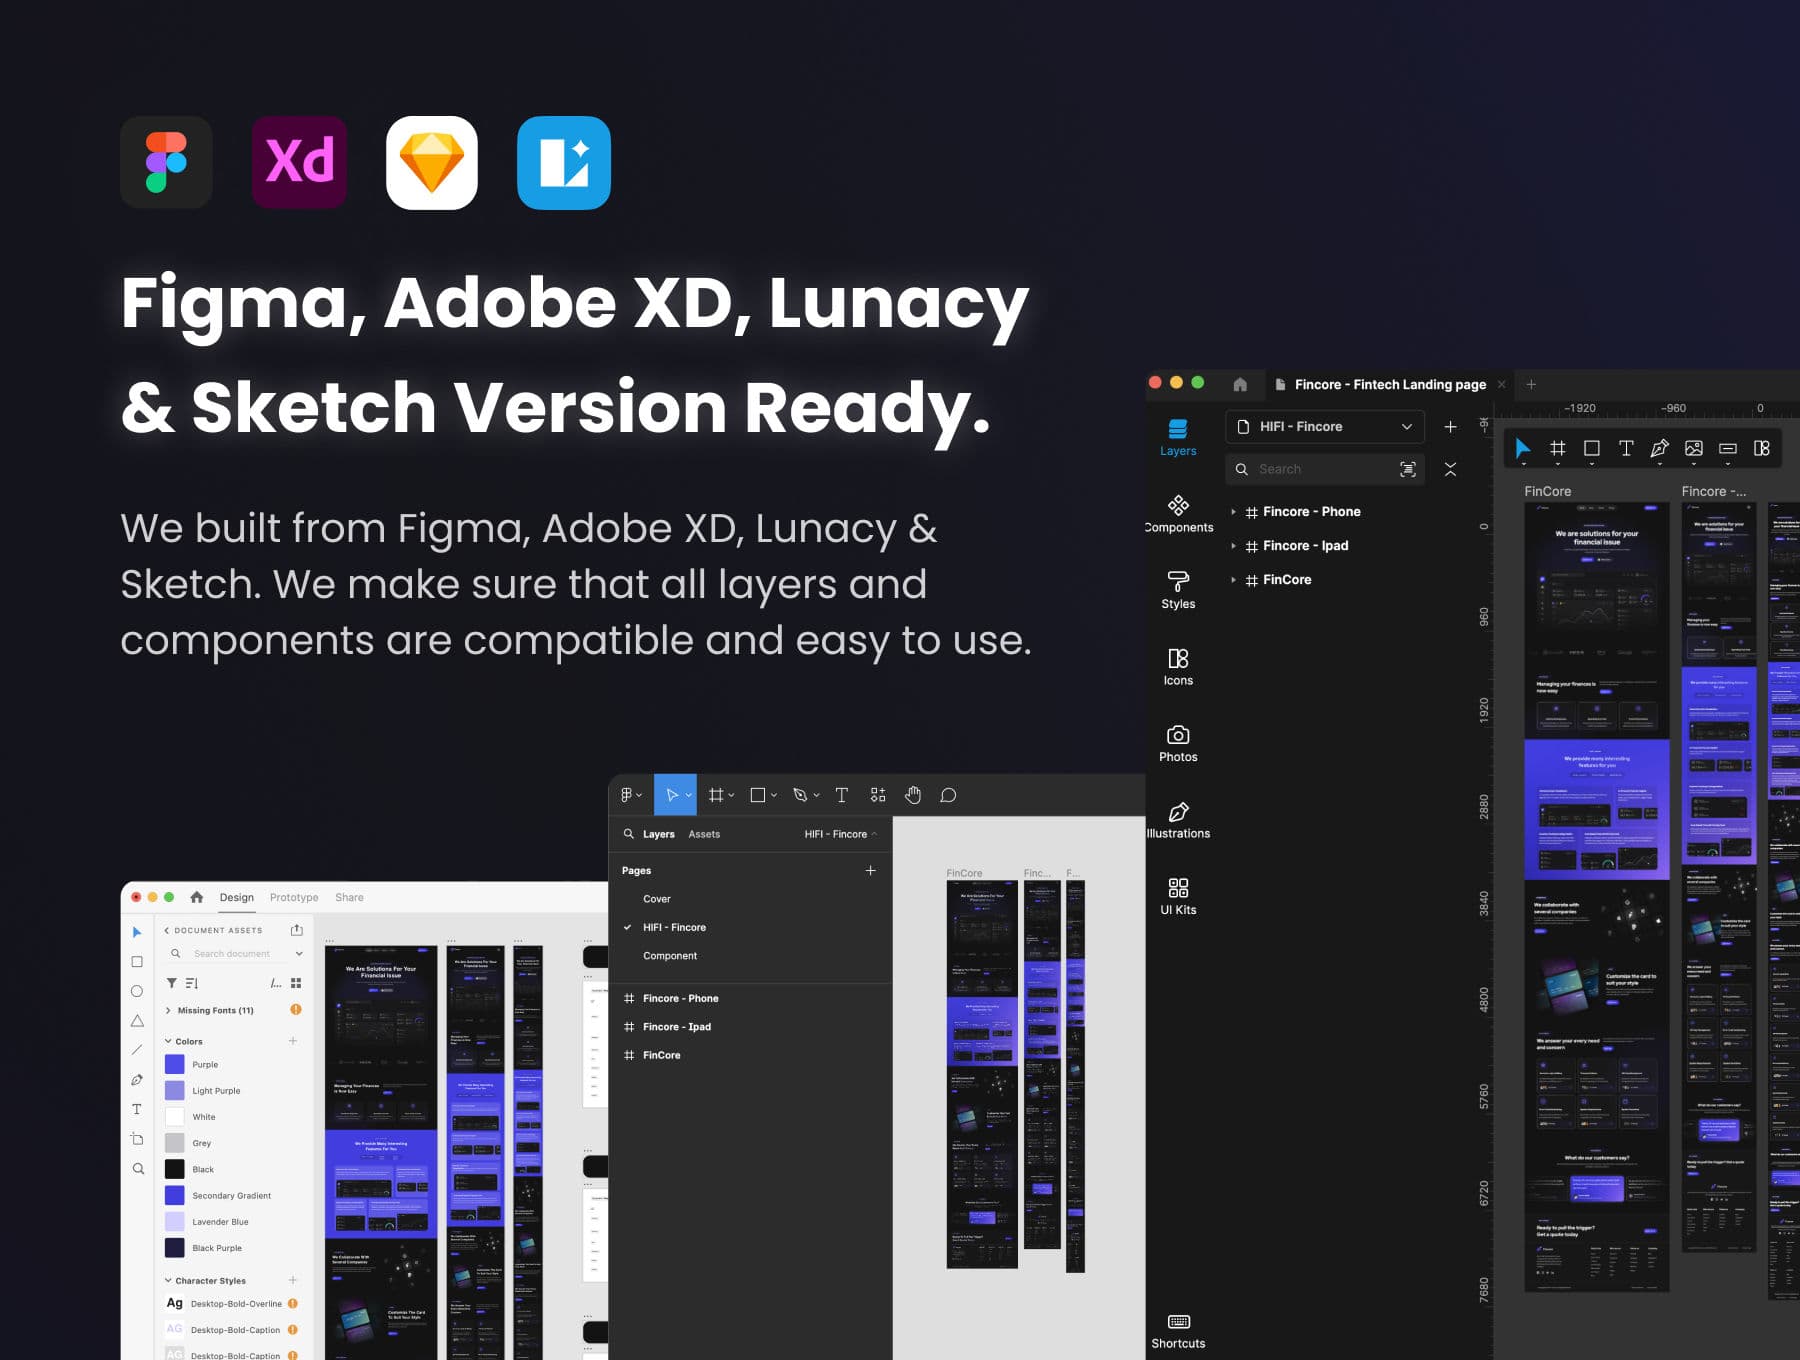
Task: Open Figma Resources components tool
Action: pyautogui.click(x=878, y=795)
